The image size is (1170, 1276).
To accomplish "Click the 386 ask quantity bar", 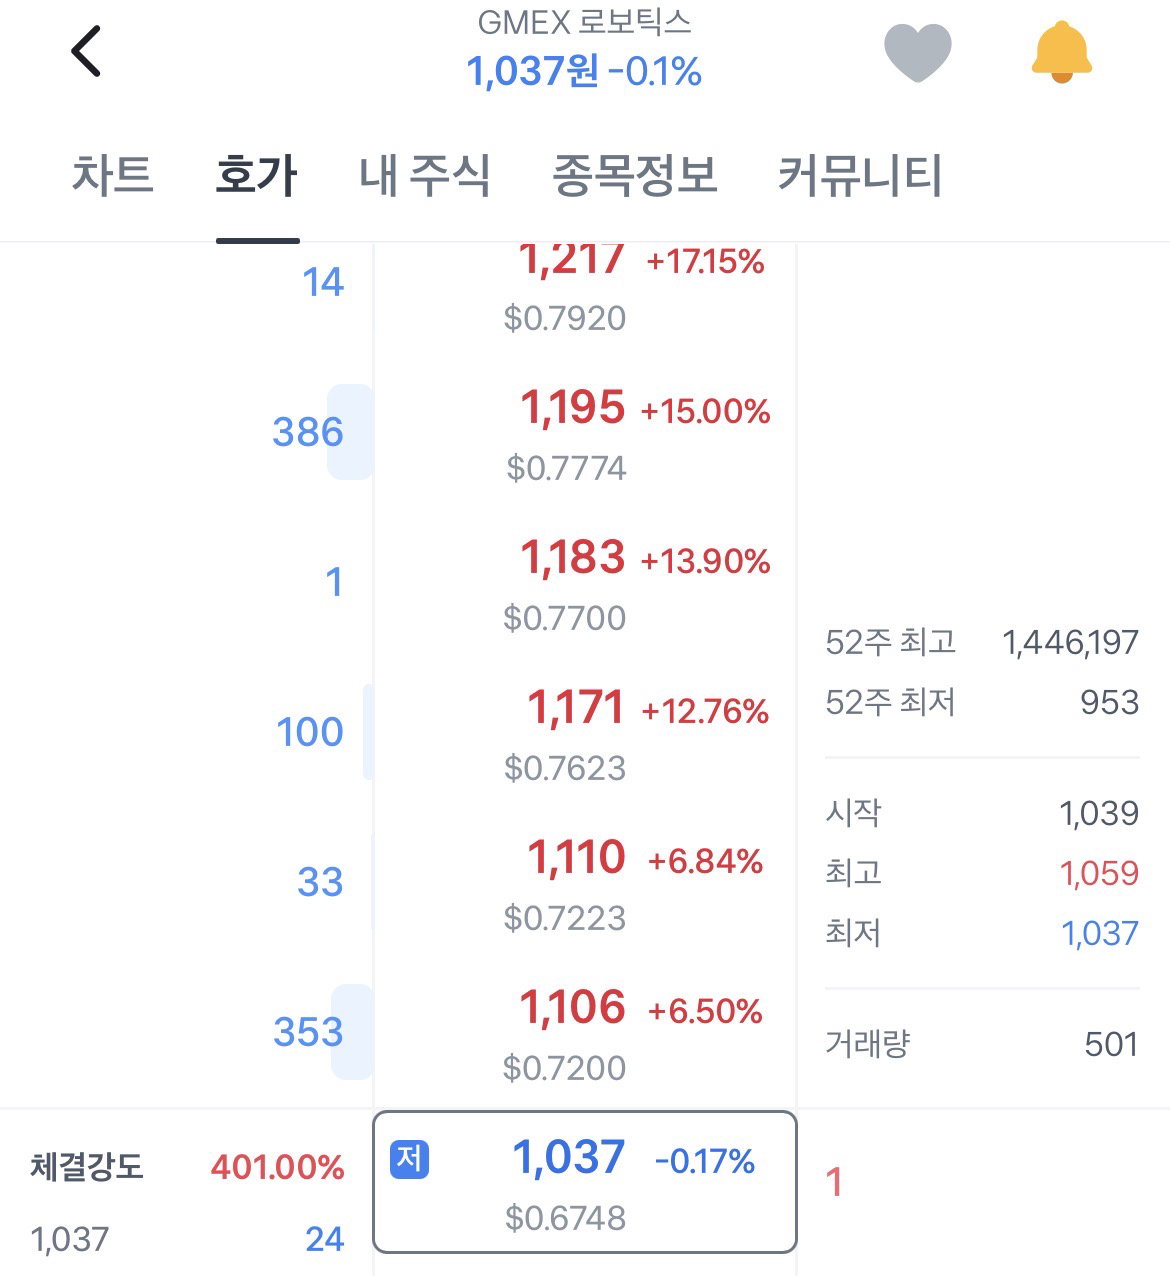I will tap(351, 432).
